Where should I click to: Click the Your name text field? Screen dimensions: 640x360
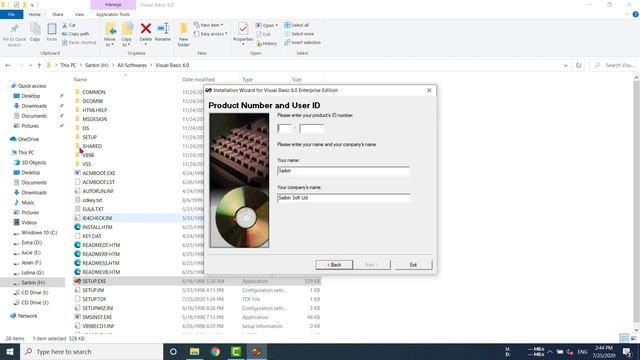[x=343, y=171]
